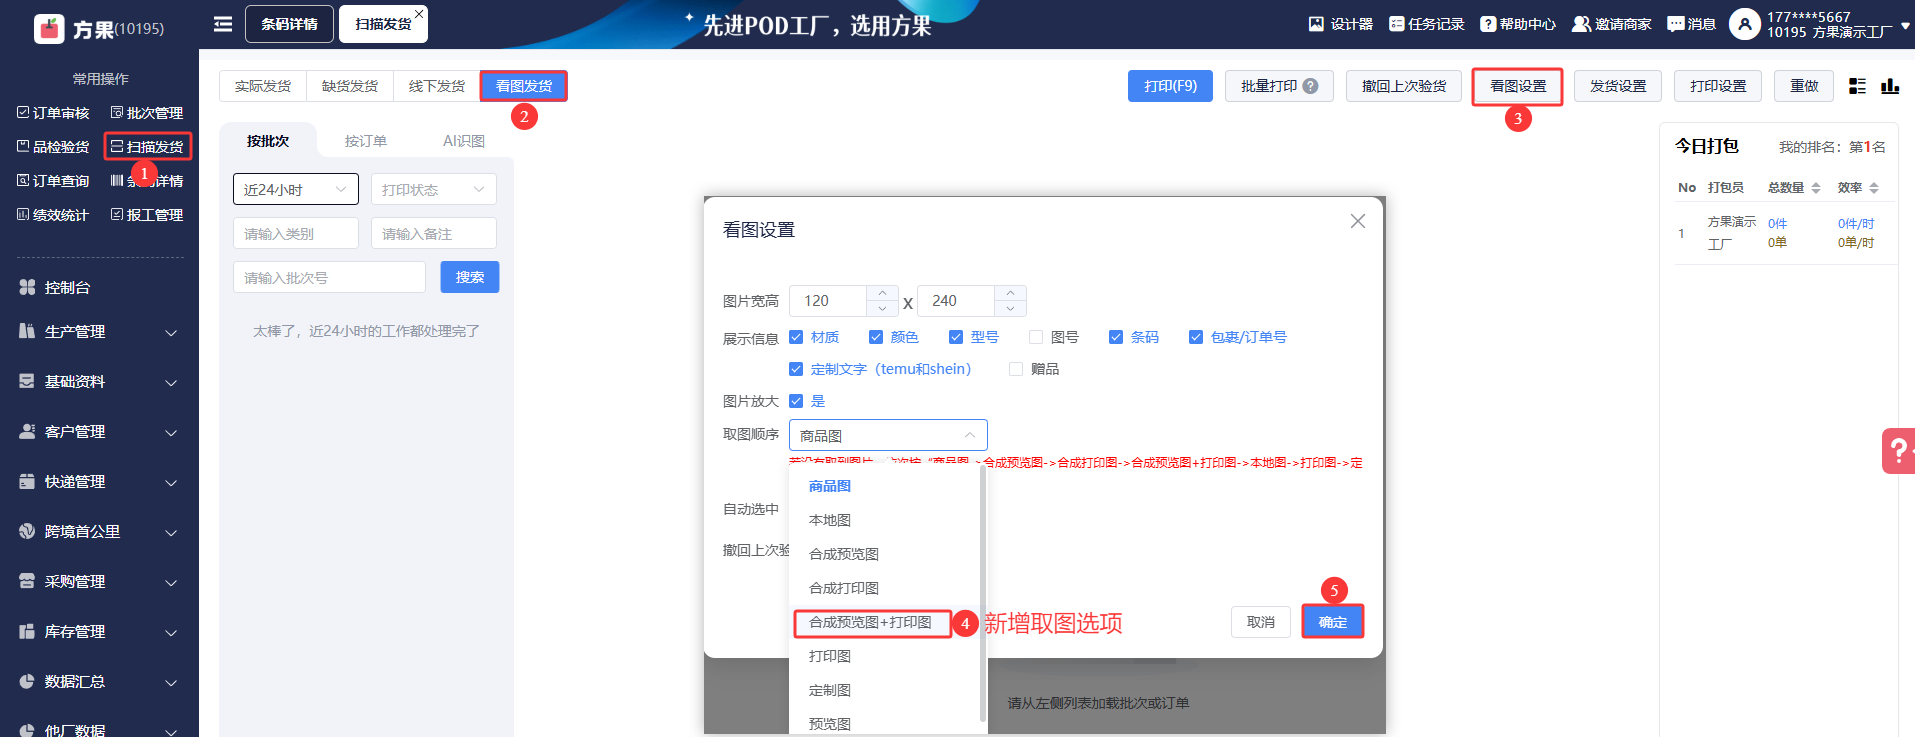This screenshot has width=1915, height=737.
Task: Open the bar chart statistics icon
Action: click(x=1889, y=87)
